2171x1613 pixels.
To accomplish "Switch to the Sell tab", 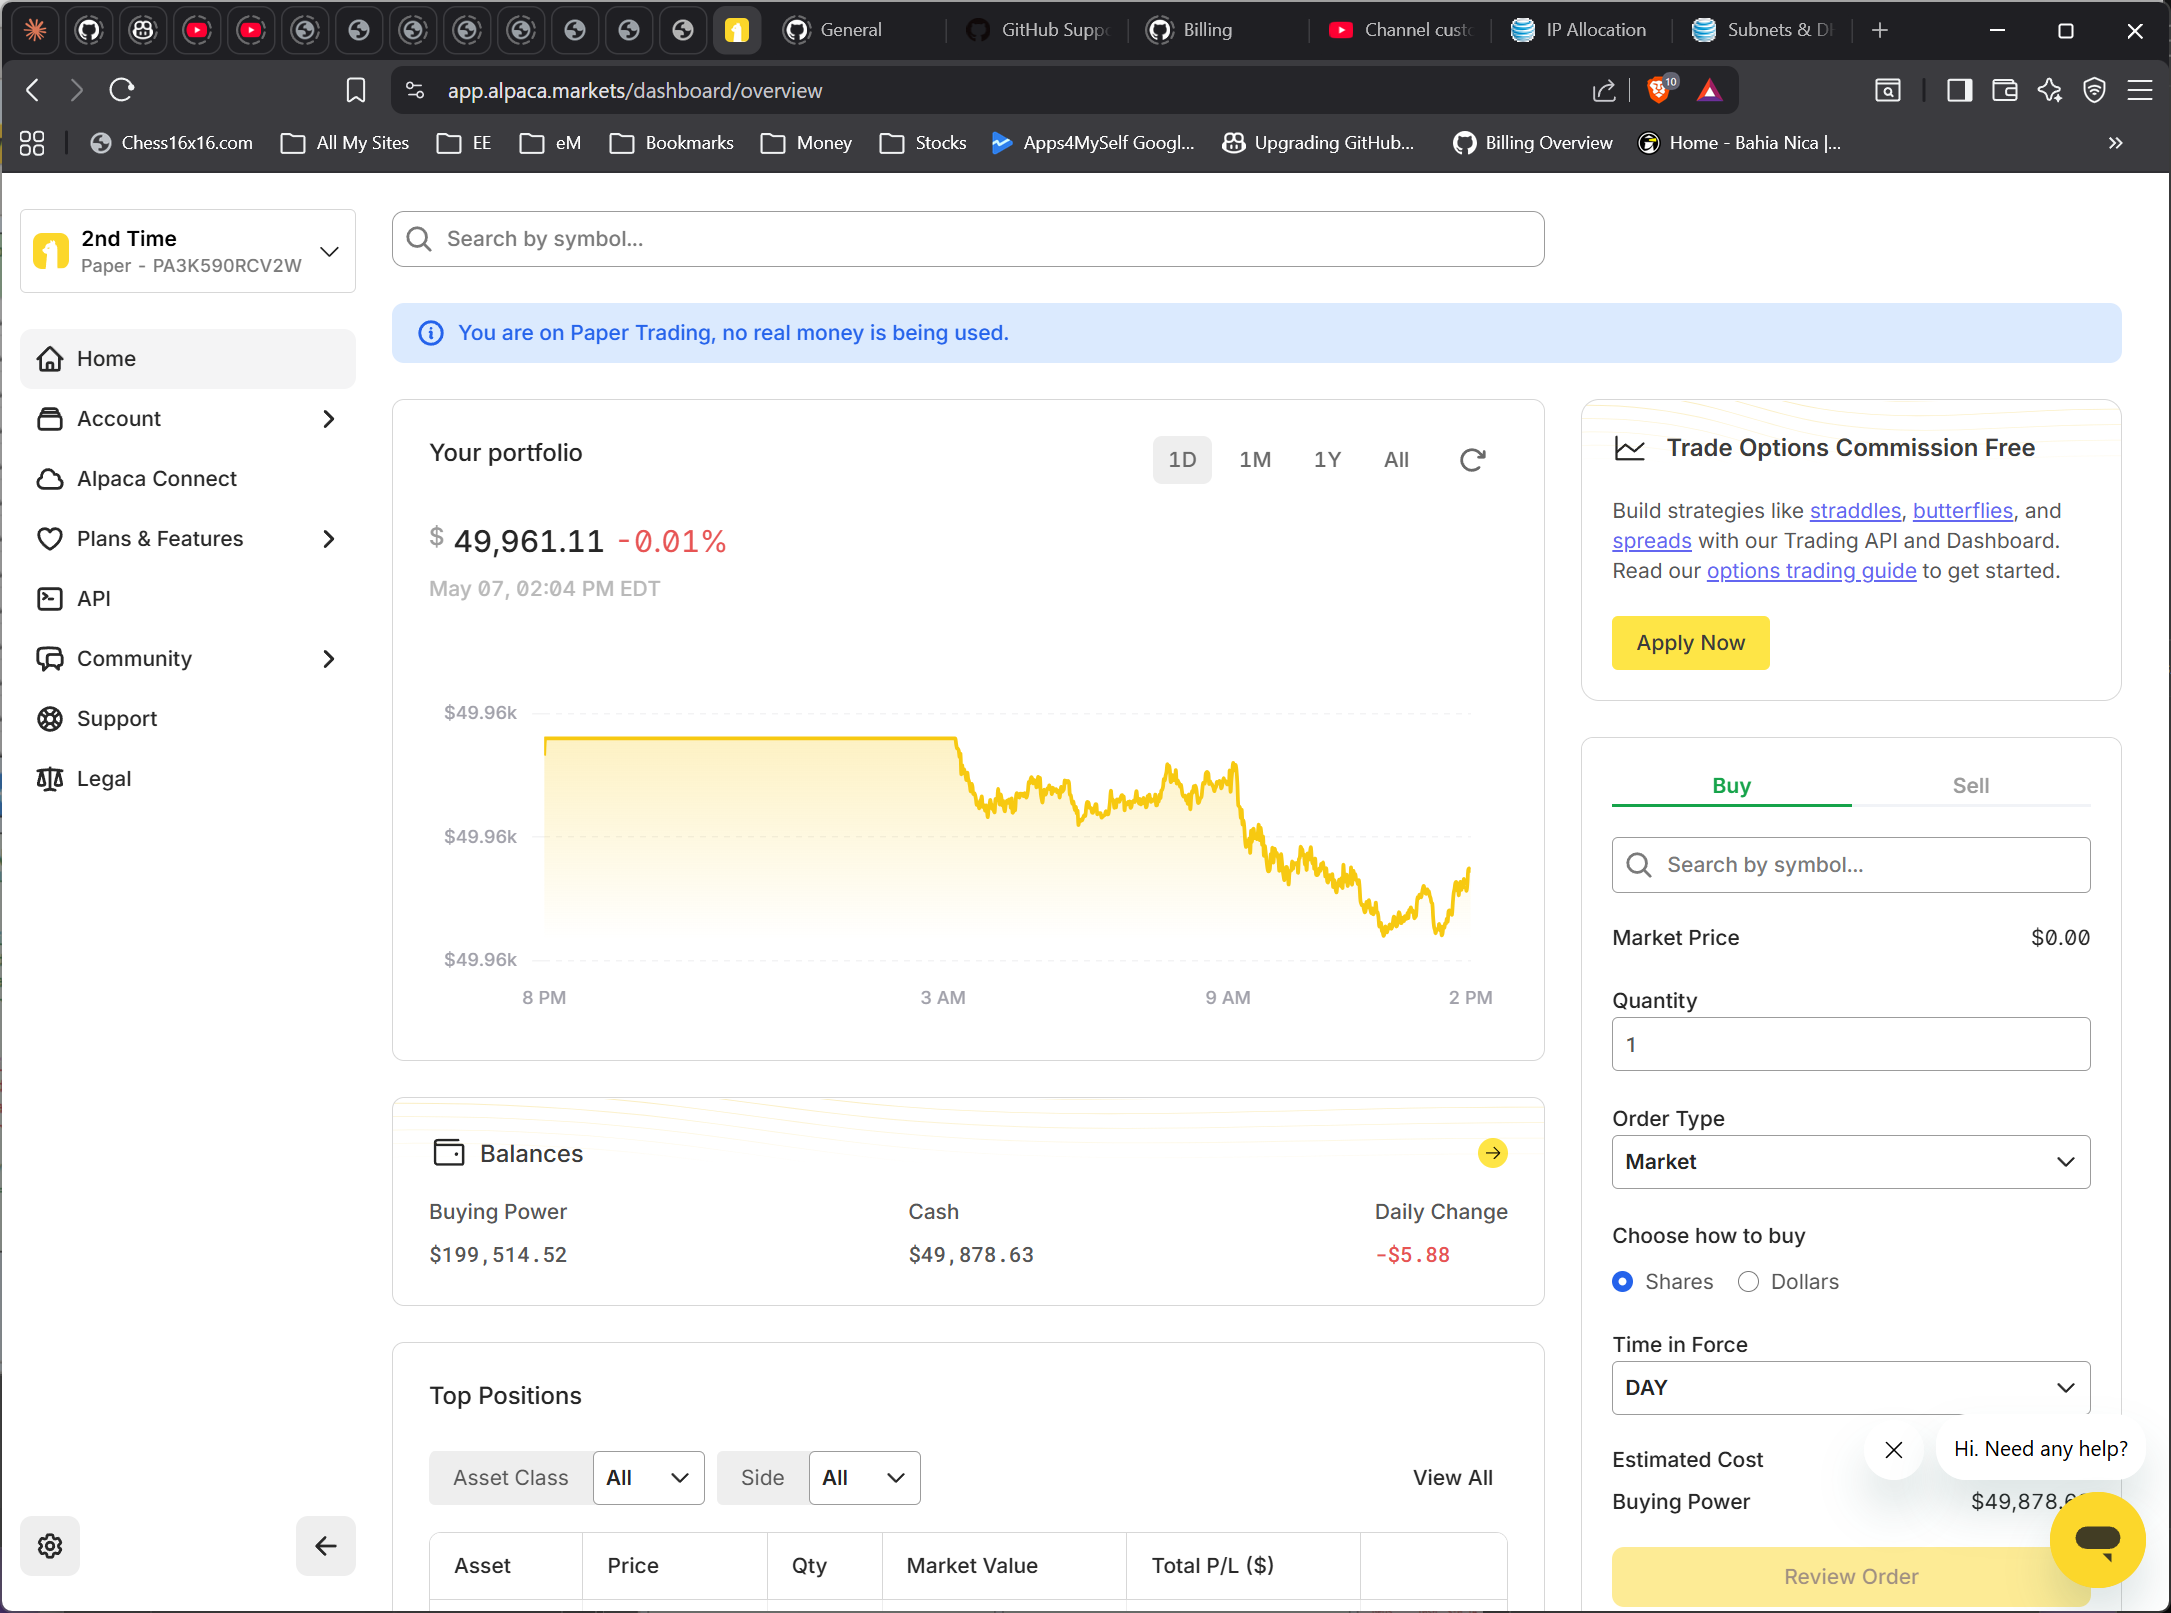I will 1970,786.
